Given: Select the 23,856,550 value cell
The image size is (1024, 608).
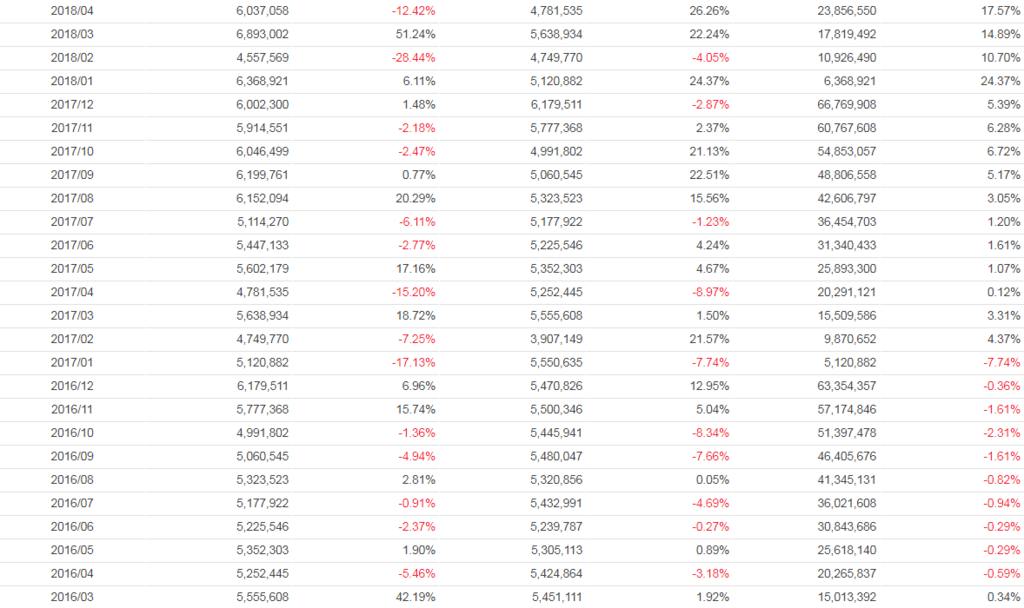Looking at the screenshot, I should (848, 11).
